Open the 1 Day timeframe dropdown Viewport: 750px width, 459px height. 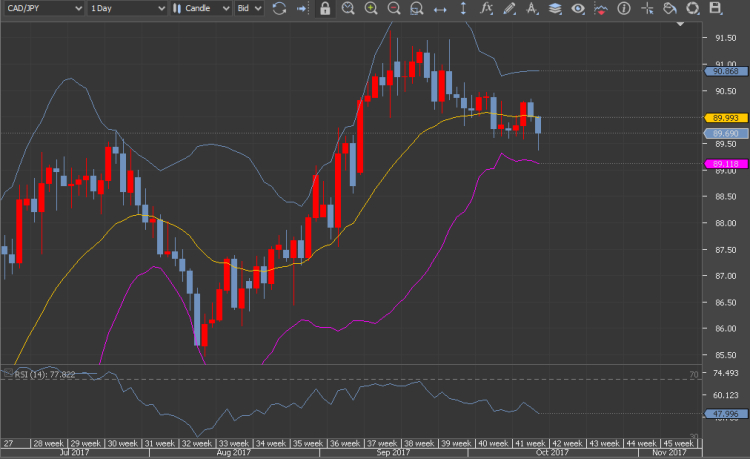coord(126,9)
